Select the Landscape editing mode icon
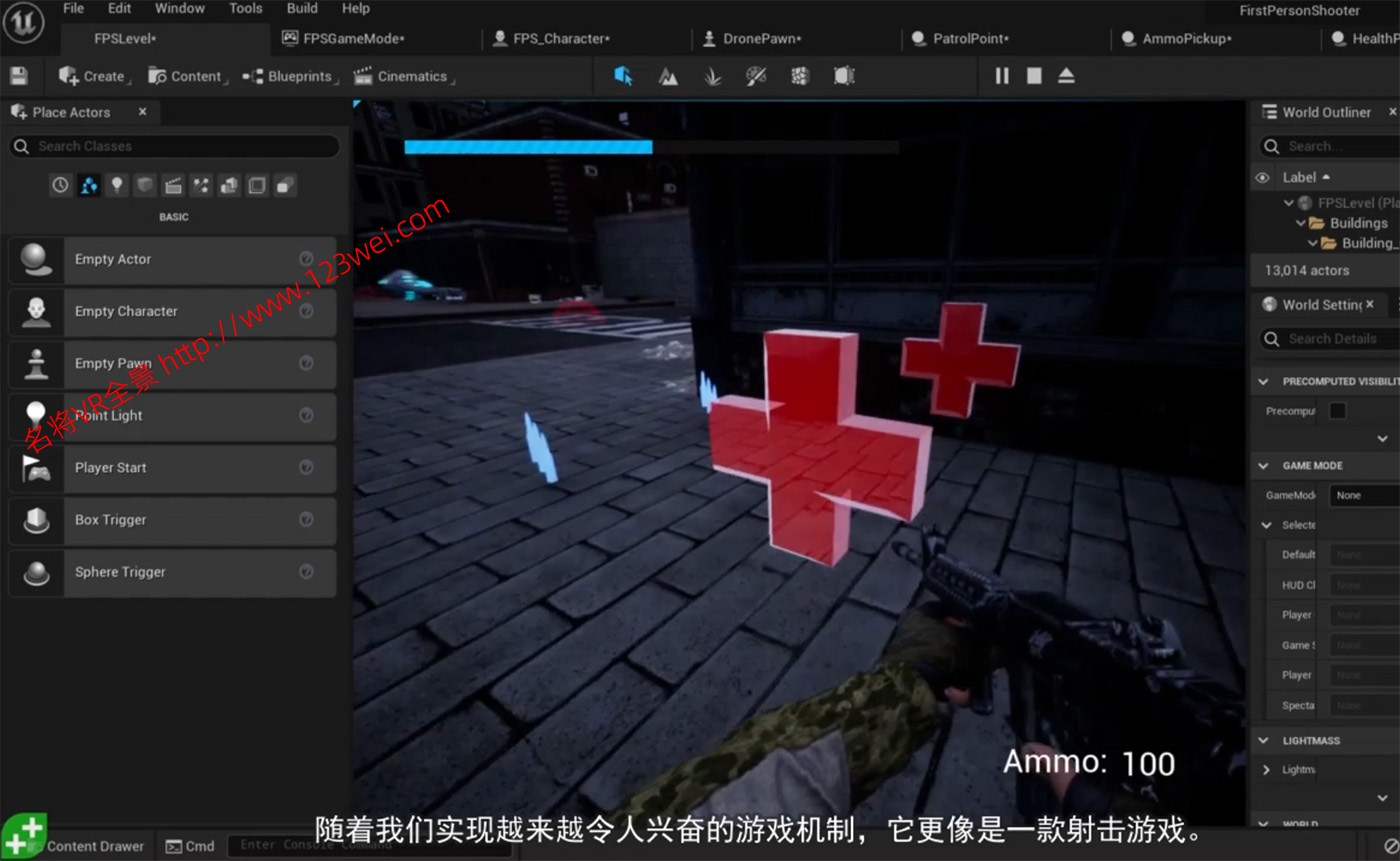 668,75
